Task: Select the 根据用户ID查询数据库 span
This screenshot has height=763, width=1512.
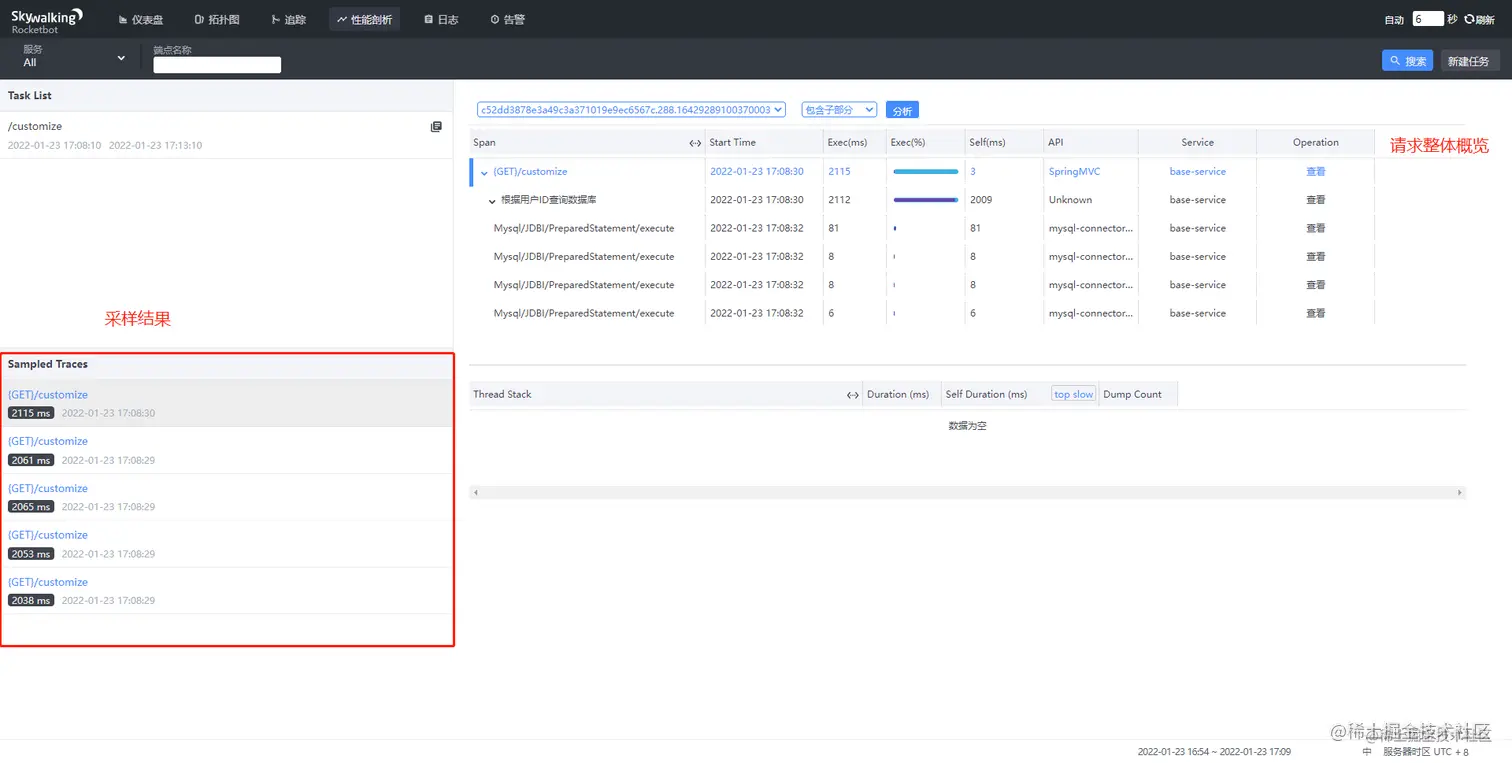Action: point(549,200)
